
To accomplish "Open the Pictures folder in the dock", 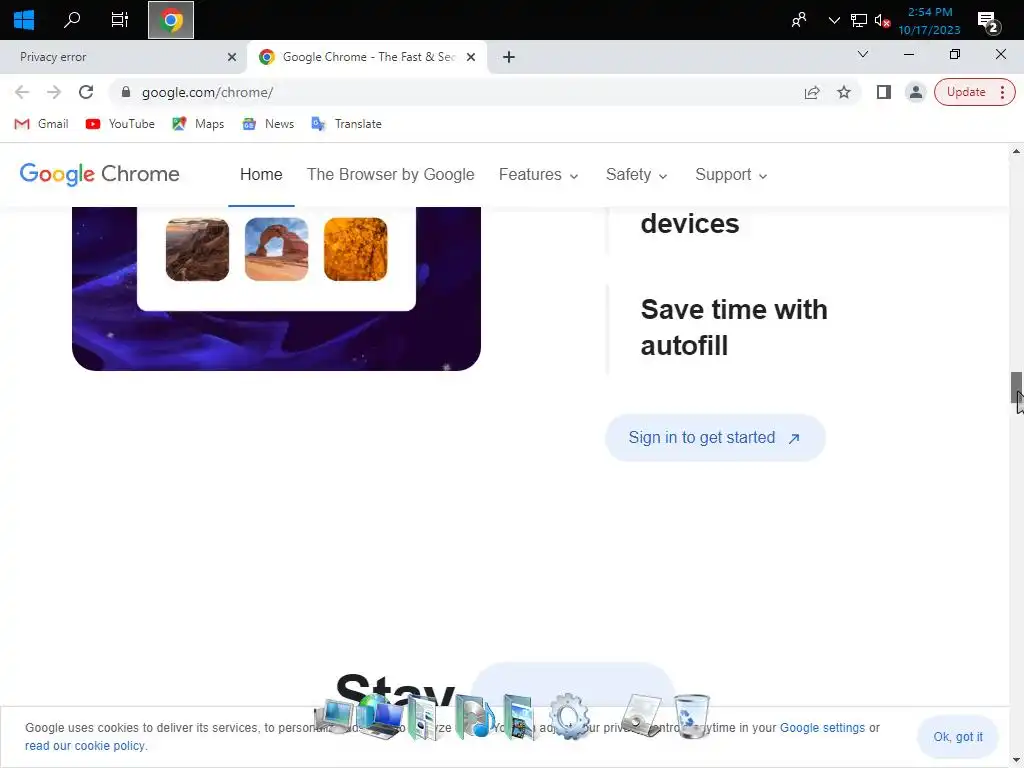I will click(520, 717).
